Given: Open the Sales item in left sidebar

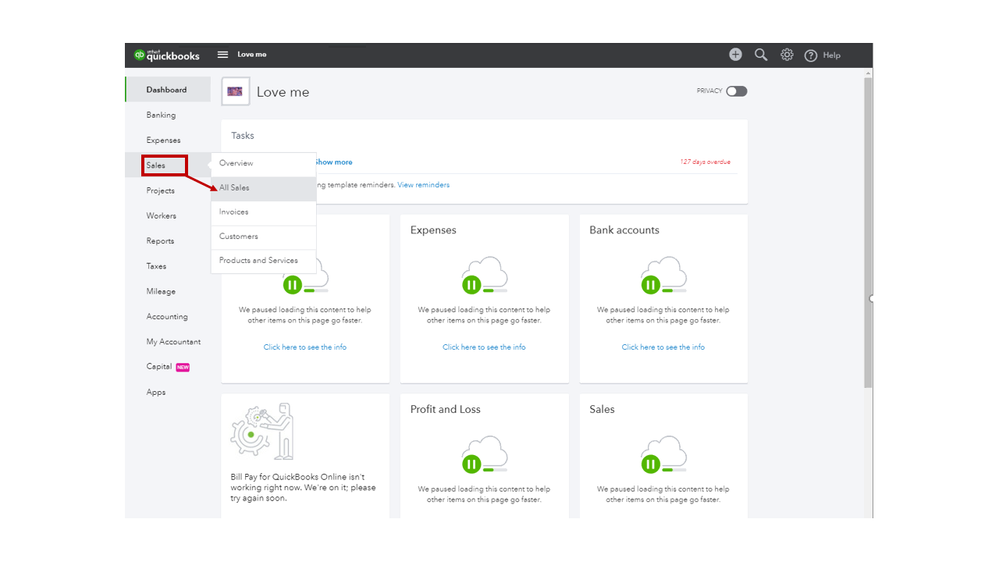Looking at the screenshot, I should pos(156,165).
